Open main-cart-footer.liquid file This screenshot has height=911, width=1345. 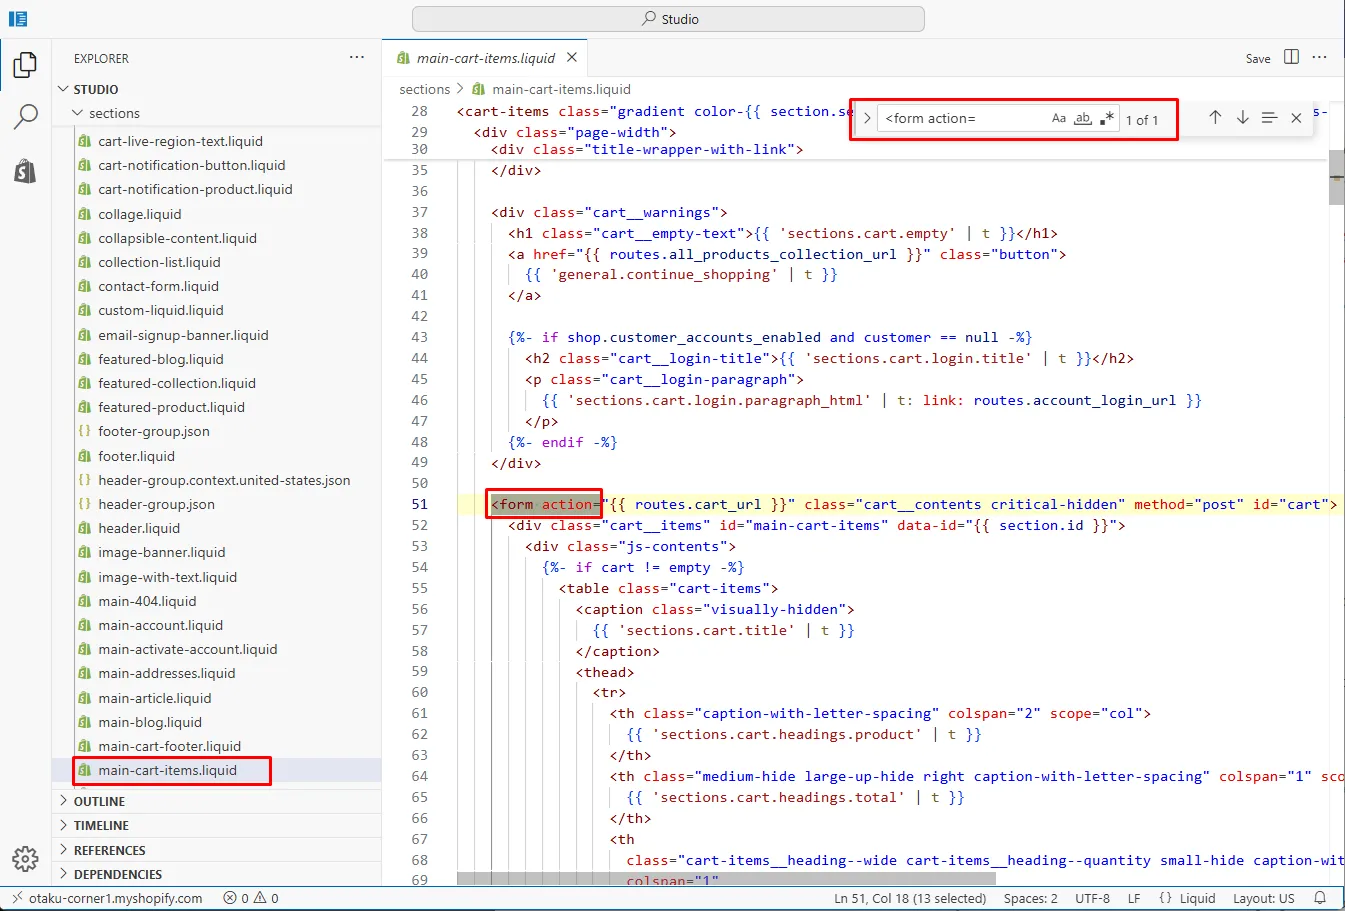tap(169, 746)
